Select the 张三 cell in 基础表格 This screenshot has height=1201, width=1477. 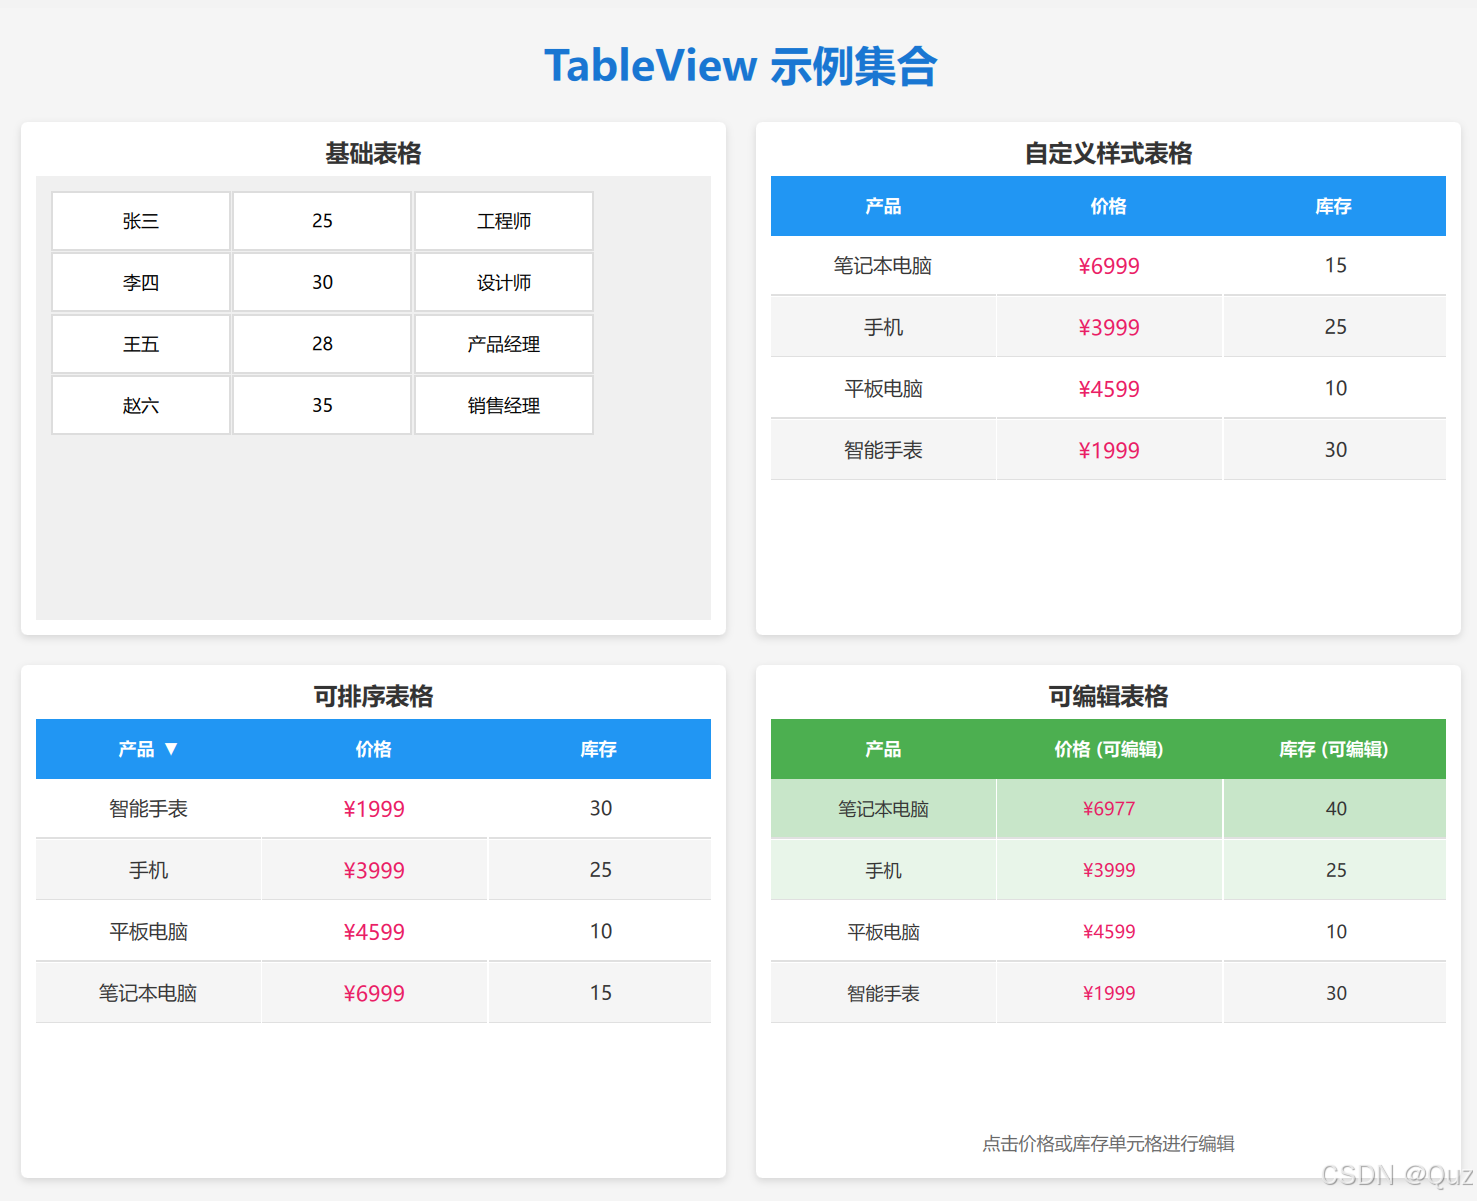click(140, 220)
